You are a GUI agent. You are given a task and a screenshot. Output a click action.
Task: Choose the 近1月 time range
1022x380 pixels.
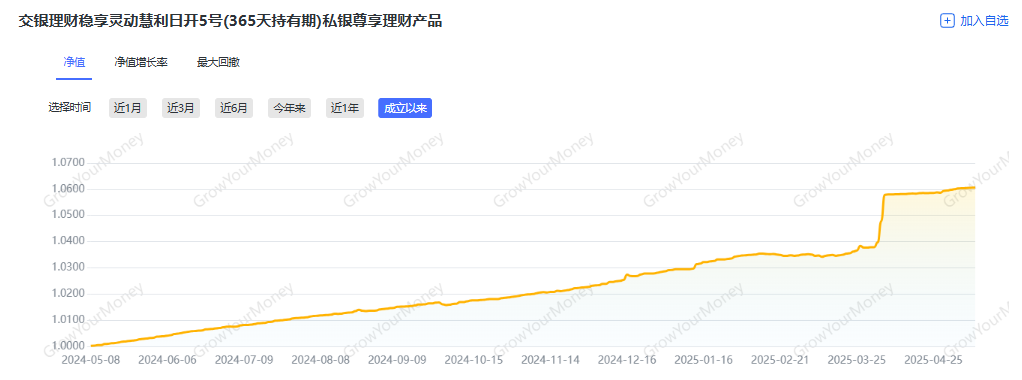point(128,108)
